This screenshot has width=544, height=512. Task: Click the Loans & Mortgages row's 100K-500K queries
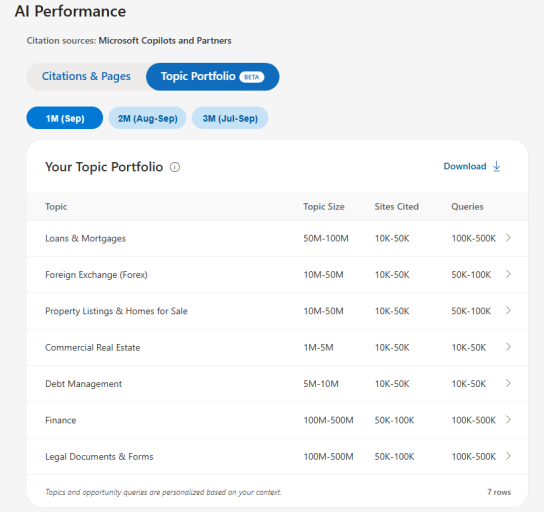pyautogui.click(x=474, y=239)
